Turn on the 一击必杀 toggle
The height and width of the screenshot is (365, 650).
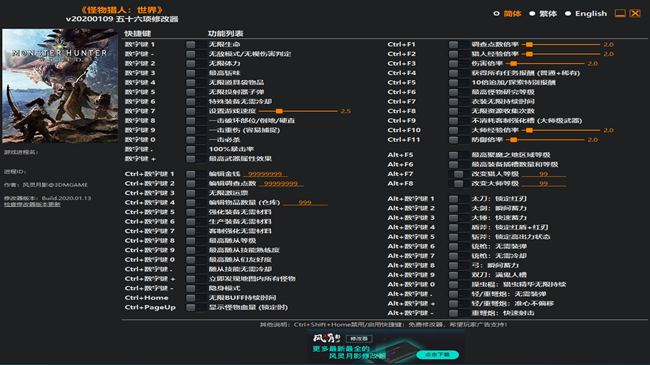tap(196, 140)
